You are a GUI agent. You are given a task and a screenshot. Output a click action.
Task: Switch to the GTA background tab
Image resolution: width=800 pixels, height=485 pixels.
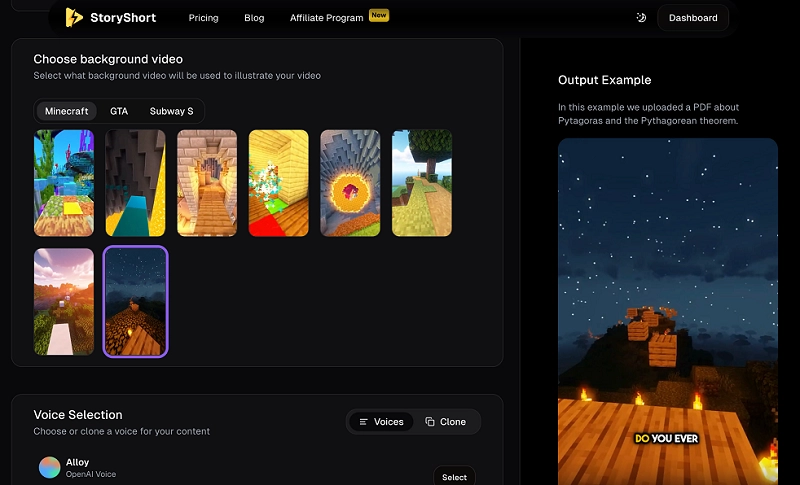coord(119,111)
